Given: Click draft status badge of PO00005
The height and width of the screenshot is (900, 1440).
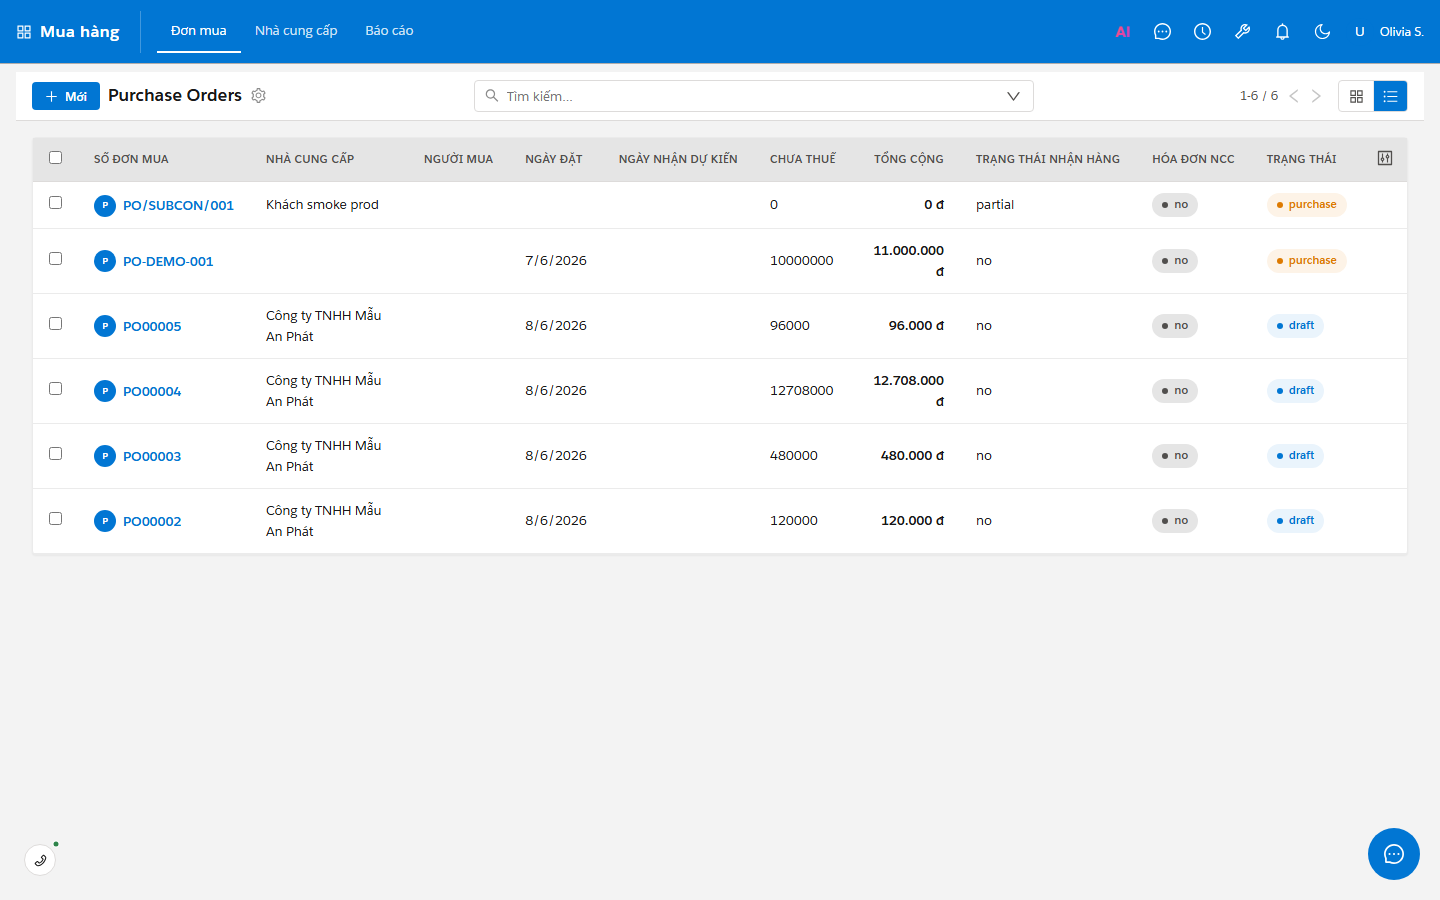Looking at the screenshot, I should pyautogui.click(x=1295, y=326).
